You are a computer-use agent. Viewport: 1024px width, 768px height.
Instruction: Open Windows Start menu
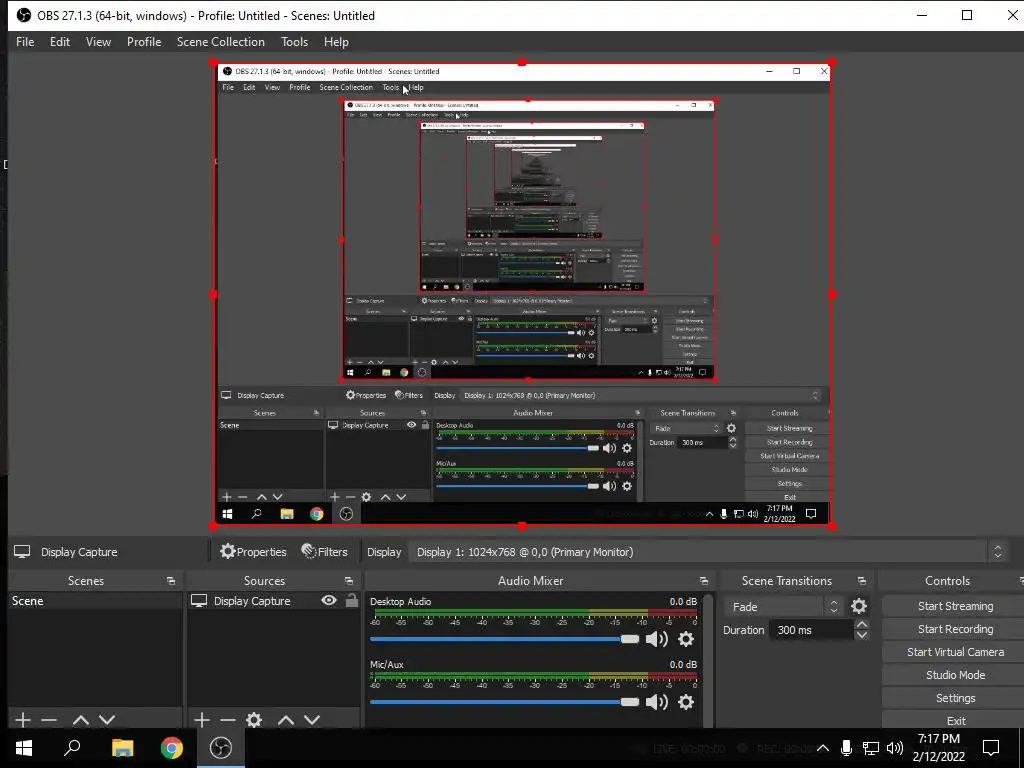(x=24, y=748)
